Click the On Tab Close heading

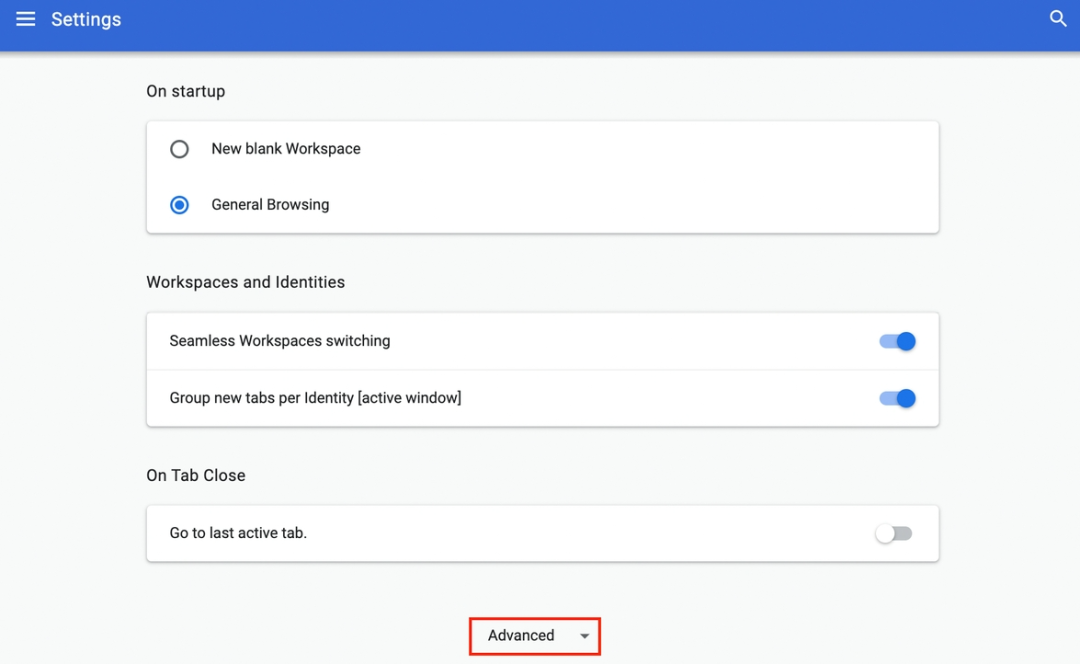tap(196, 475)
